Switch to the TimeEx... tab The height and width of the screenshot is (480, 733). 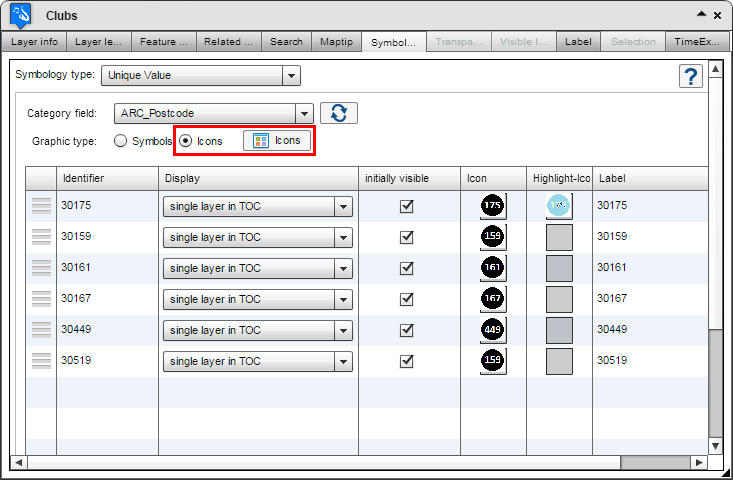[x=697, y=42]
